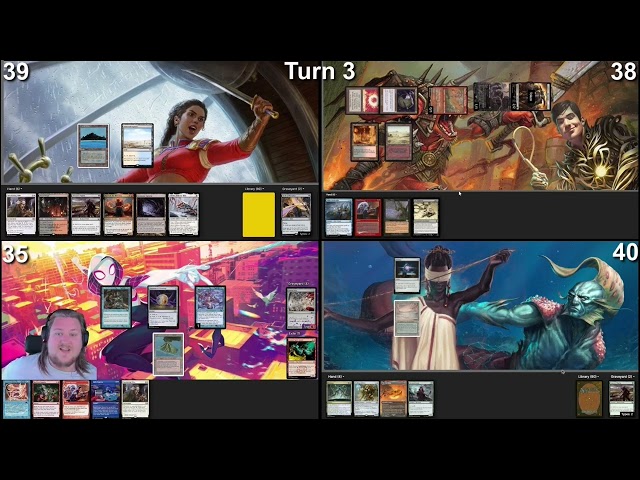Open the Exile label in the 35-life panel
This screenshot has width=640, height=480.
point(294,333)
